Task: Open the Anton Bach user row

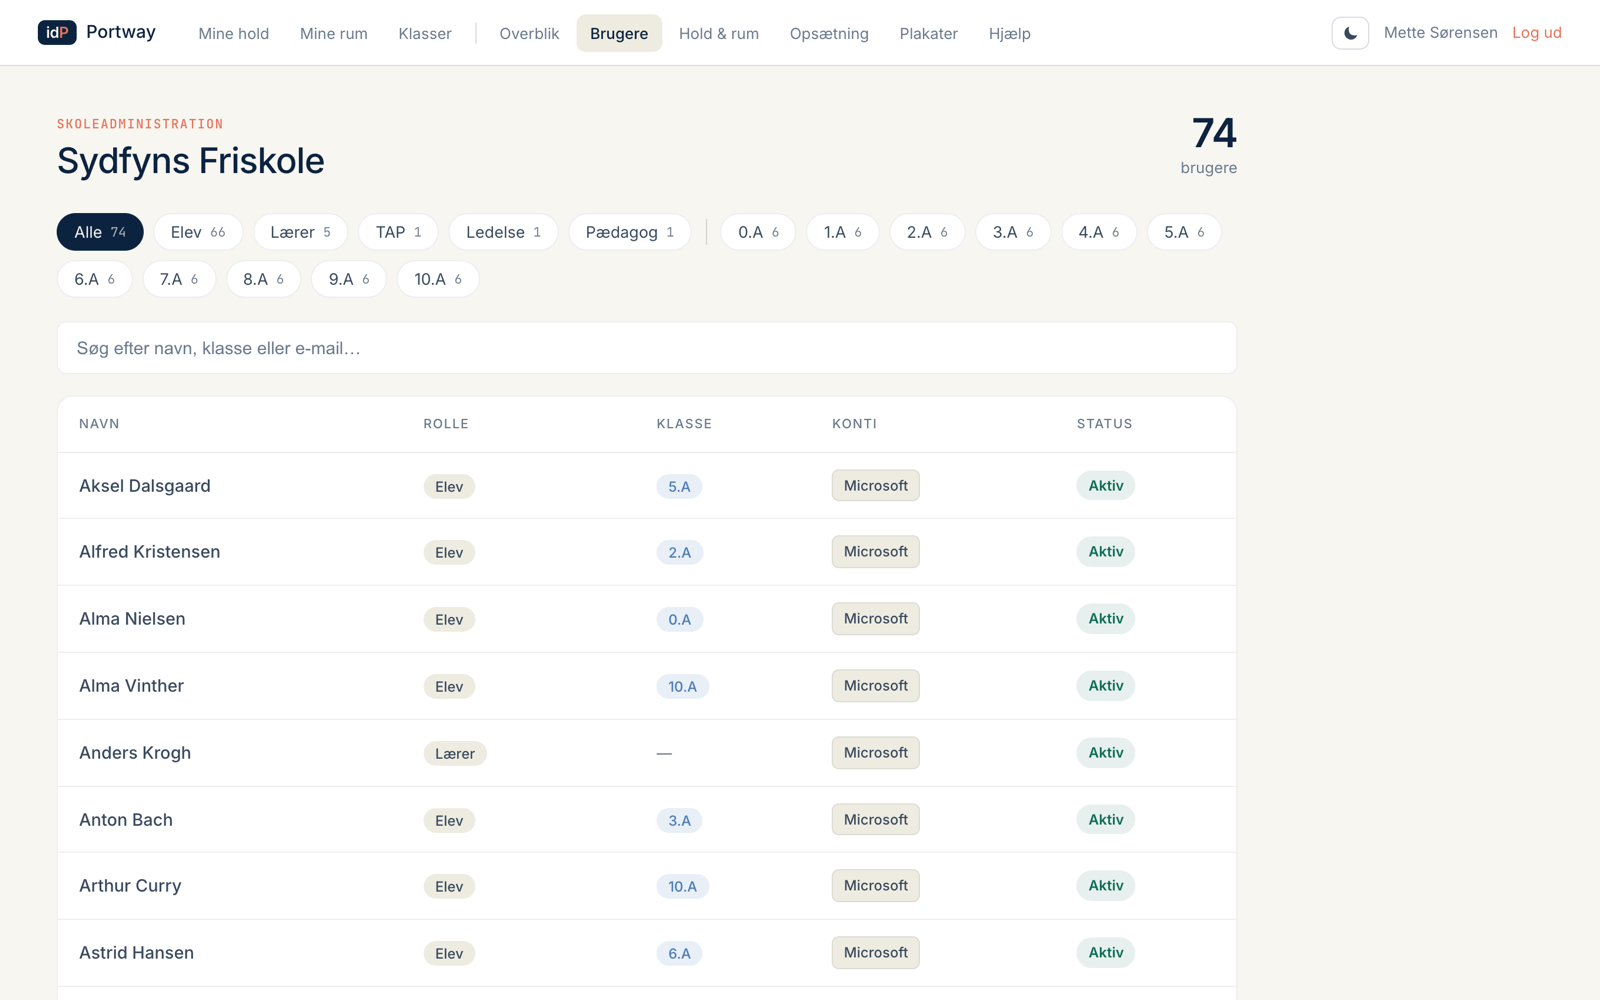Action: [x=647, y=820]
